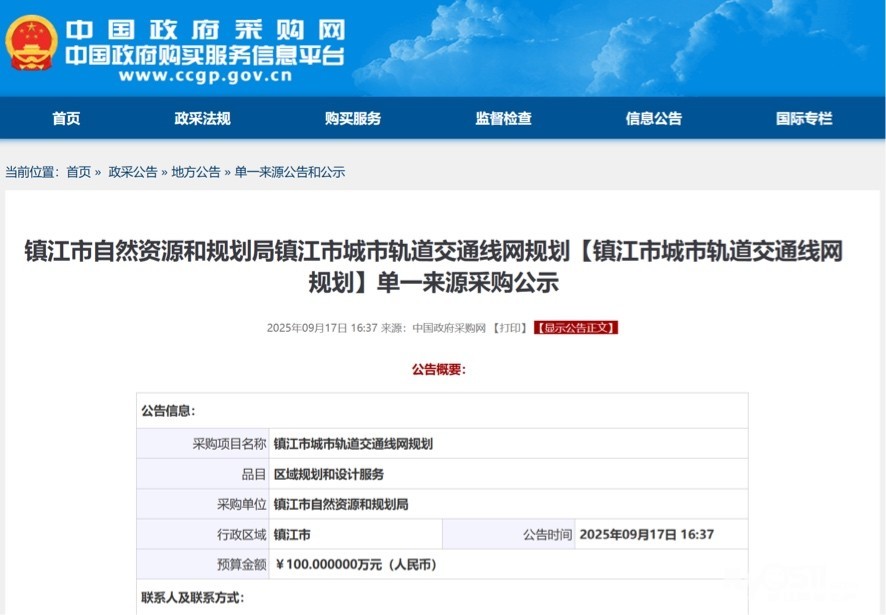Click the 中国政府采购网 site title

[205, 29]
